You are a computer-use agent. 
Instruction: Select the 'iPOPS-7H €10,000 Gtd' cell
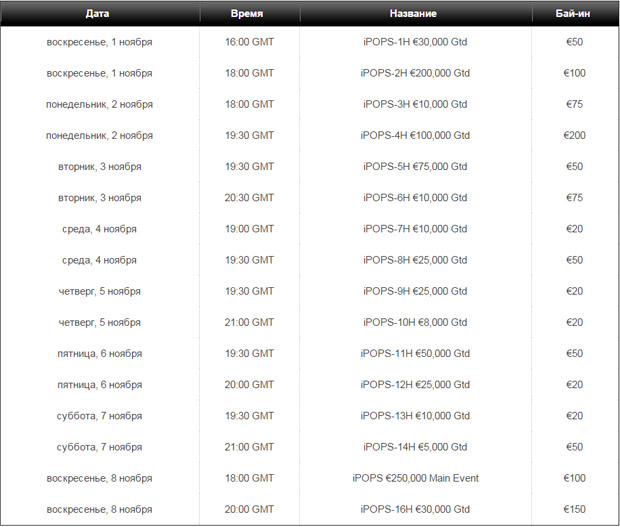416,229
